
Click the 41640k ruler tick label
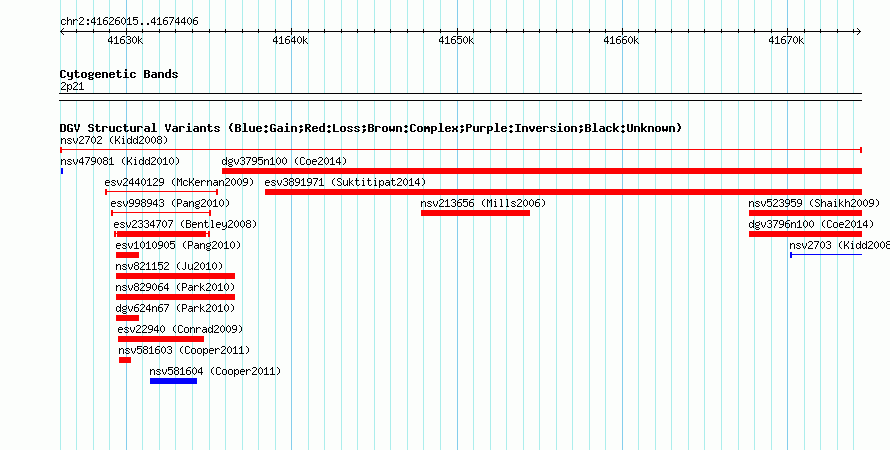[x=291, y=40]
